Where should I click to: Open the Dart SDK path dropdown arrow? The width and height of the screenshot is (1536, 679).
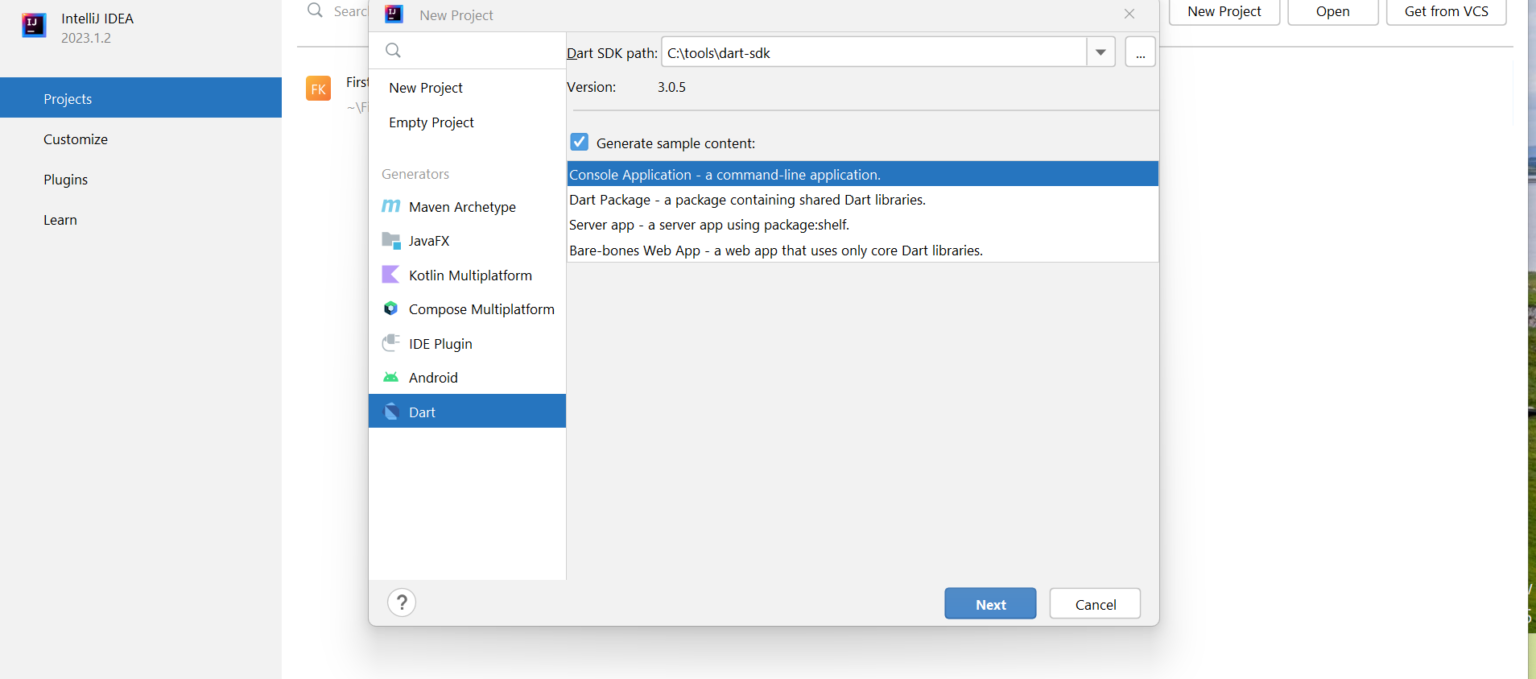pyautogui.click(x=1100, y=52)
